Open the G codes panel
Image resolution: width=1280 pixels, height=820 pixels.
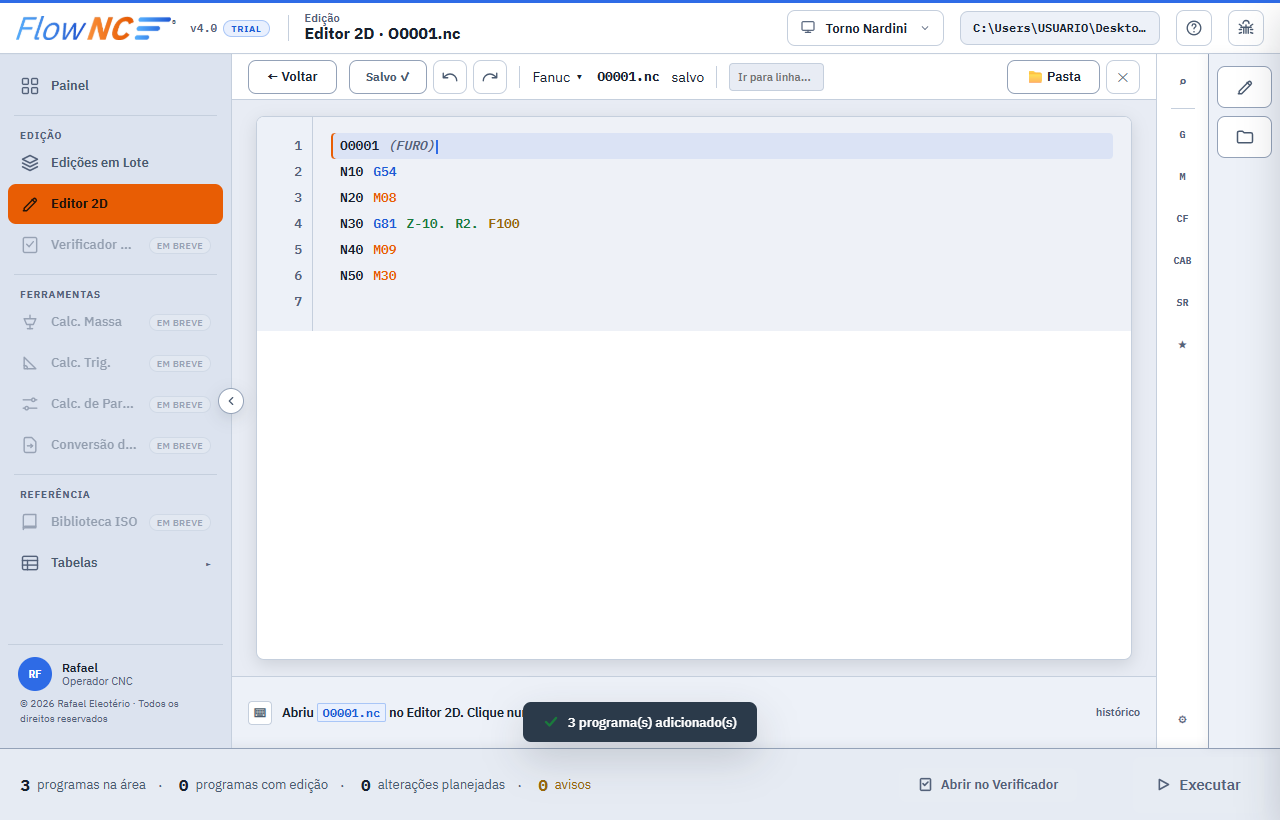pos(1183,134)
